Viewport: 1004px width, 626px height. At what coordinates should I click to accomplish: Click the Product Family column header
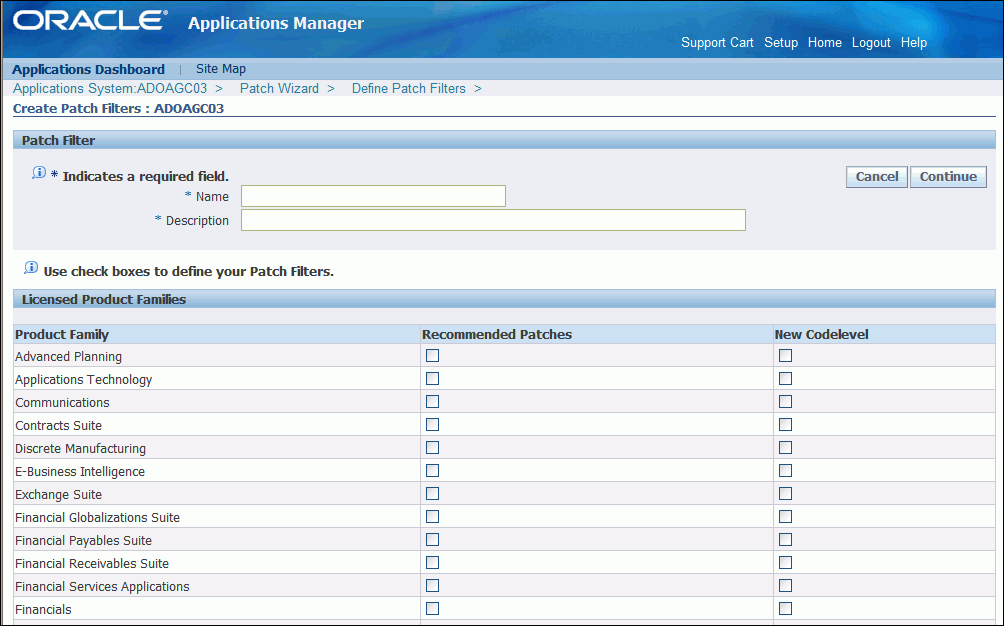[62, 335]
